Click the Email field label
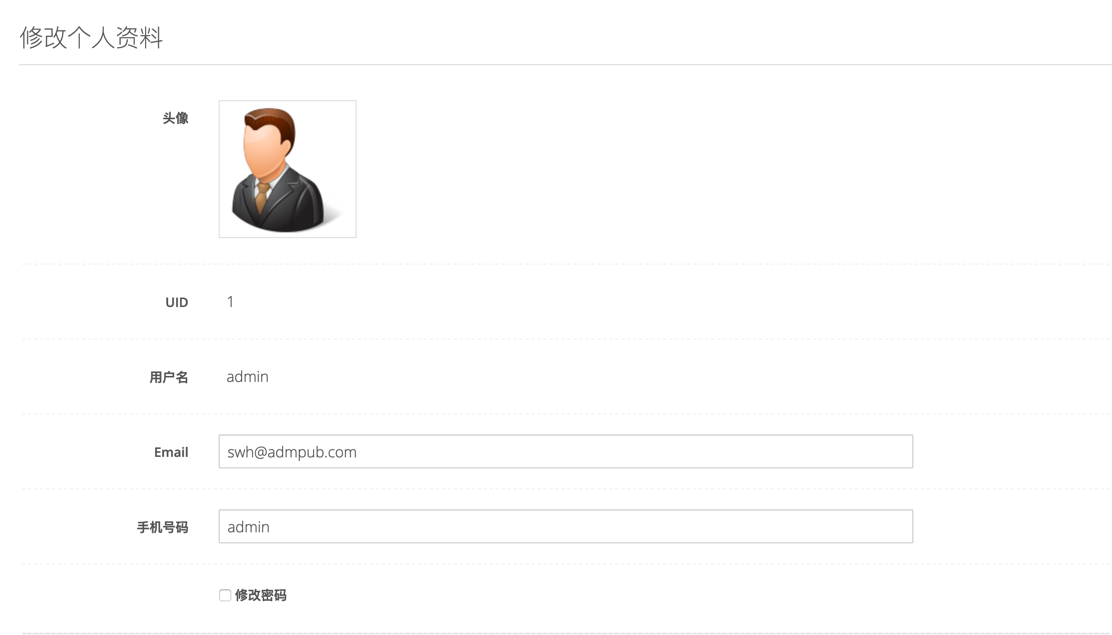This screenshot has height=635, width=1112. tap(171, 452)
